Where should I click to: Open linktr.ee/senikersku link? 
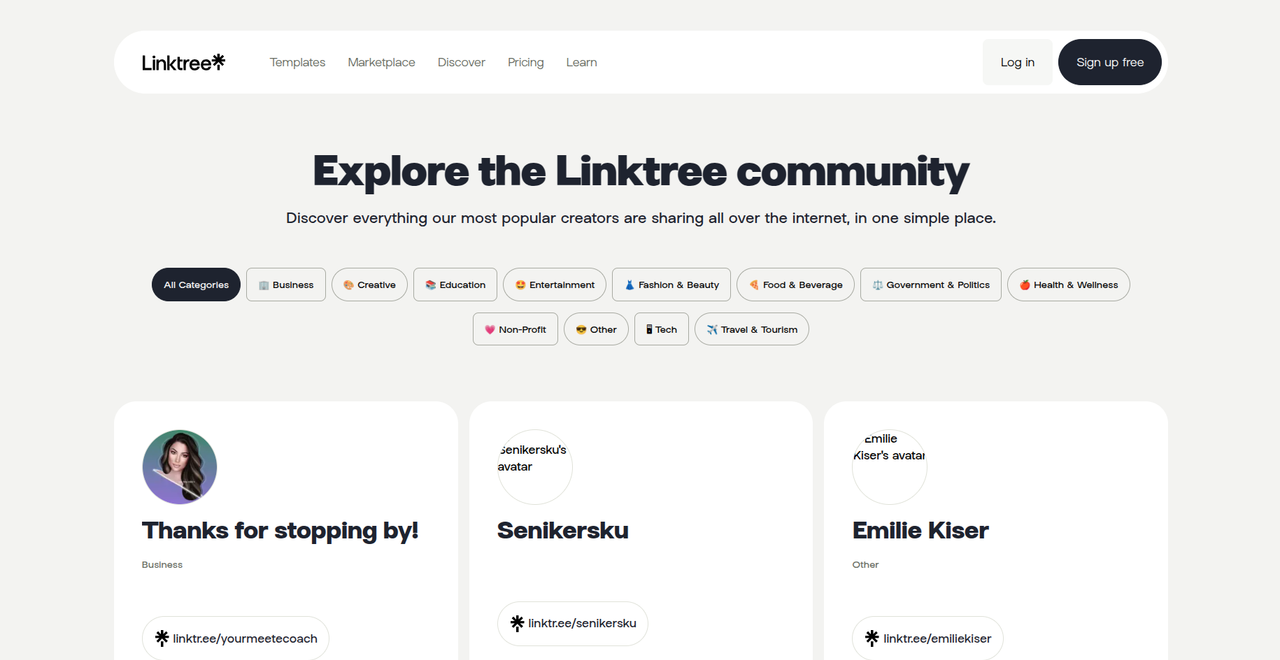pyautogui.click(x=573, y=623)
